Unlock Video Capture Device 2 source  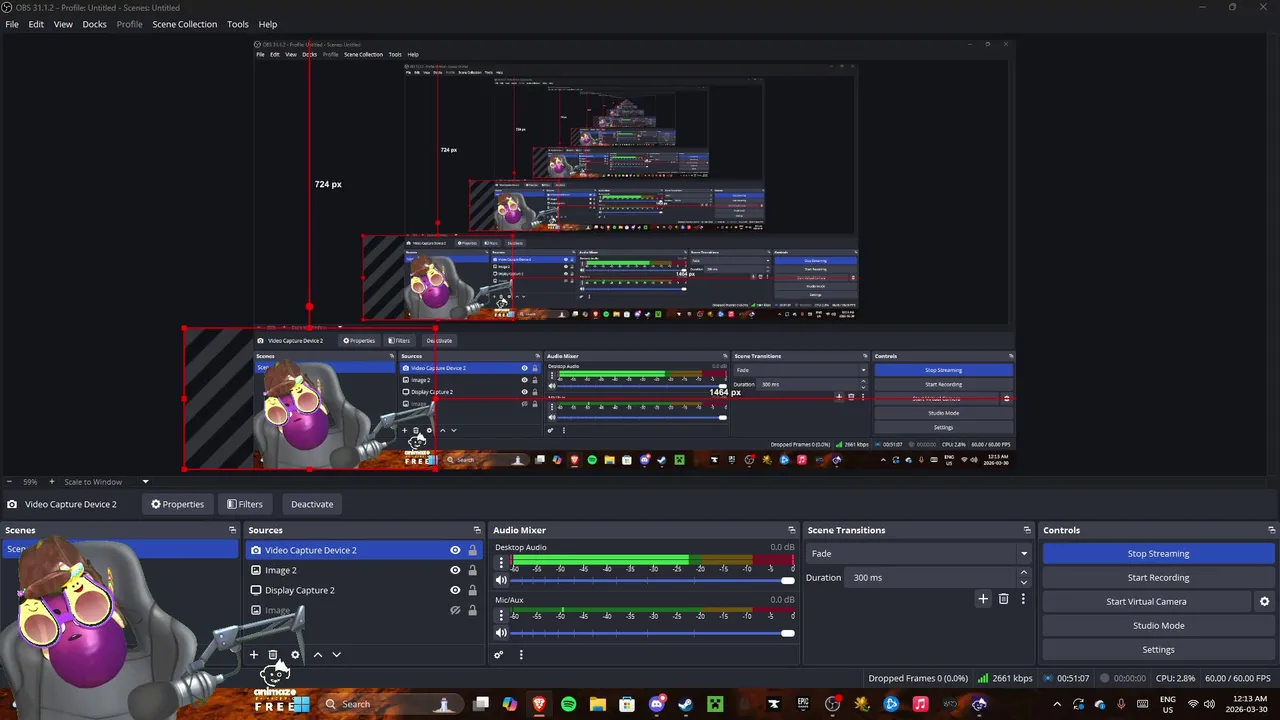coord(472,550)
